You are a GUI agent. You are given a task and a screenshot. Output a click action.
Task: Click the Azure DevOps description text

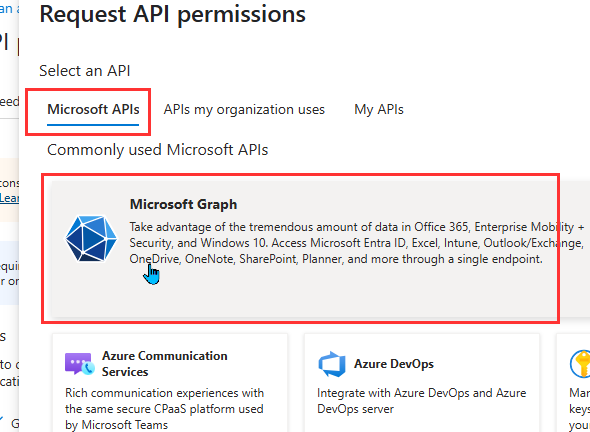[x=421, y=401]
